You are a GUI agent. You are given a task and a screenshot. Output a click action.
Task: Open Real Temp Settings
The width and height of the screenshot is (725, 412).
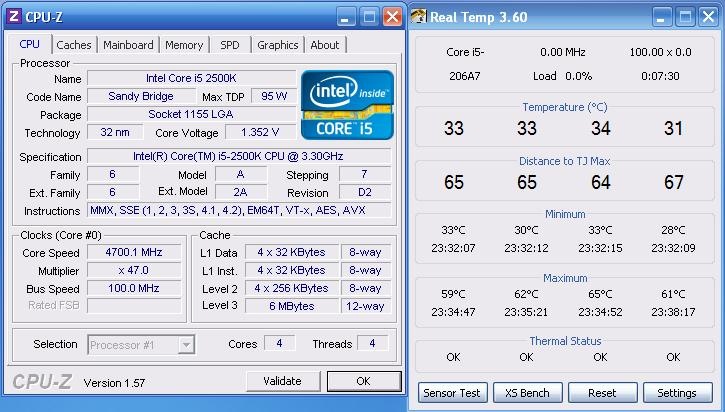click(677, 393)
